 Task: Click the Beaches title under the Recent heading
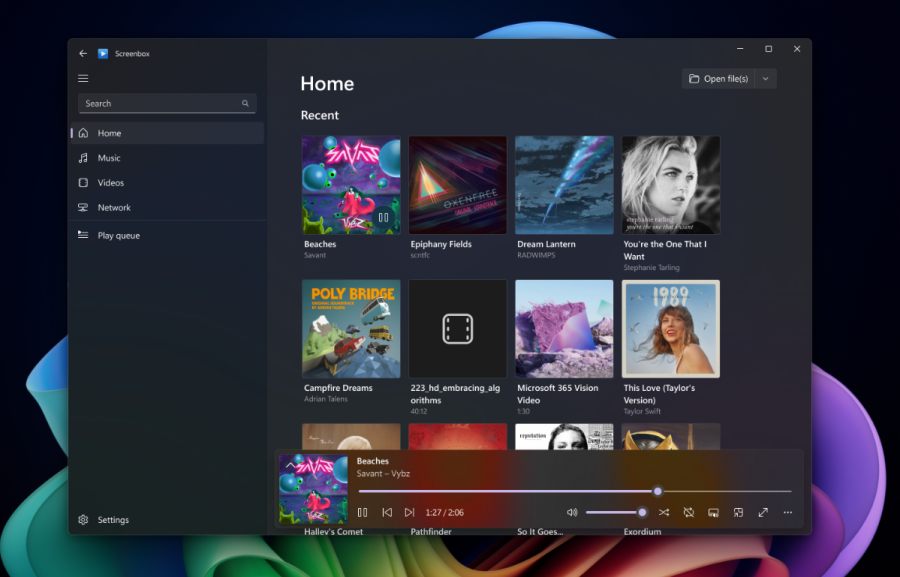tap(320, 244)
